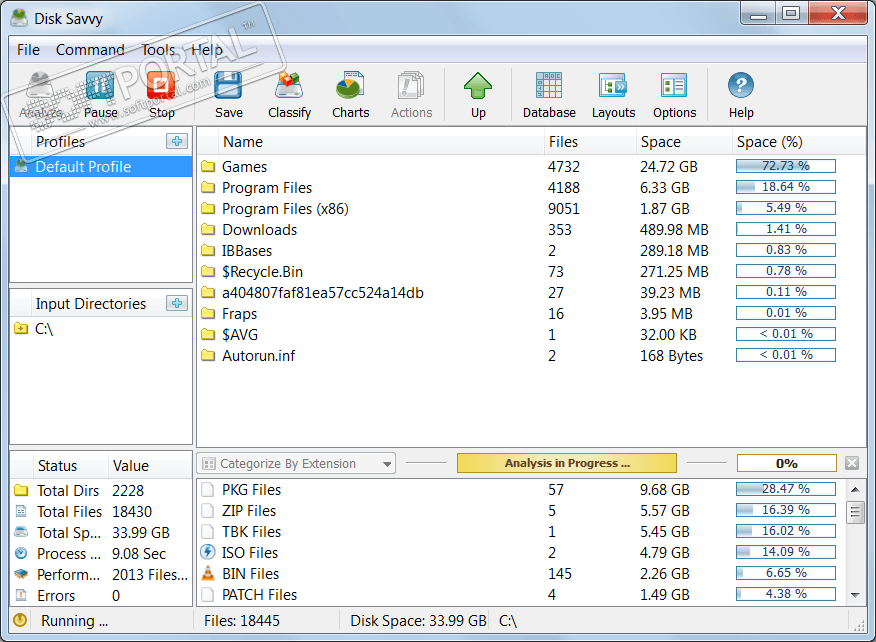The height and width of the screenshot is (642, 876).
Task: Click the Program Files (x86) folder icon
Action: click(x=208, y=208)
